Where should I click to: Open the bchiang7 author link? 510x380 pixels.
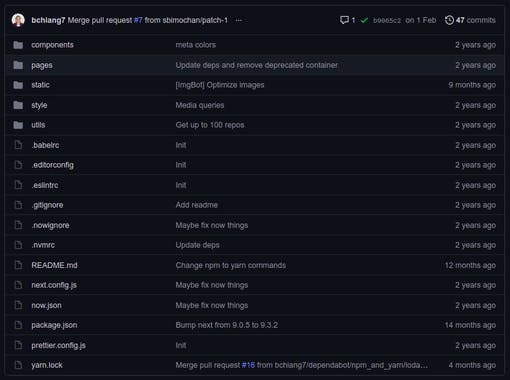tap(48, 20)
